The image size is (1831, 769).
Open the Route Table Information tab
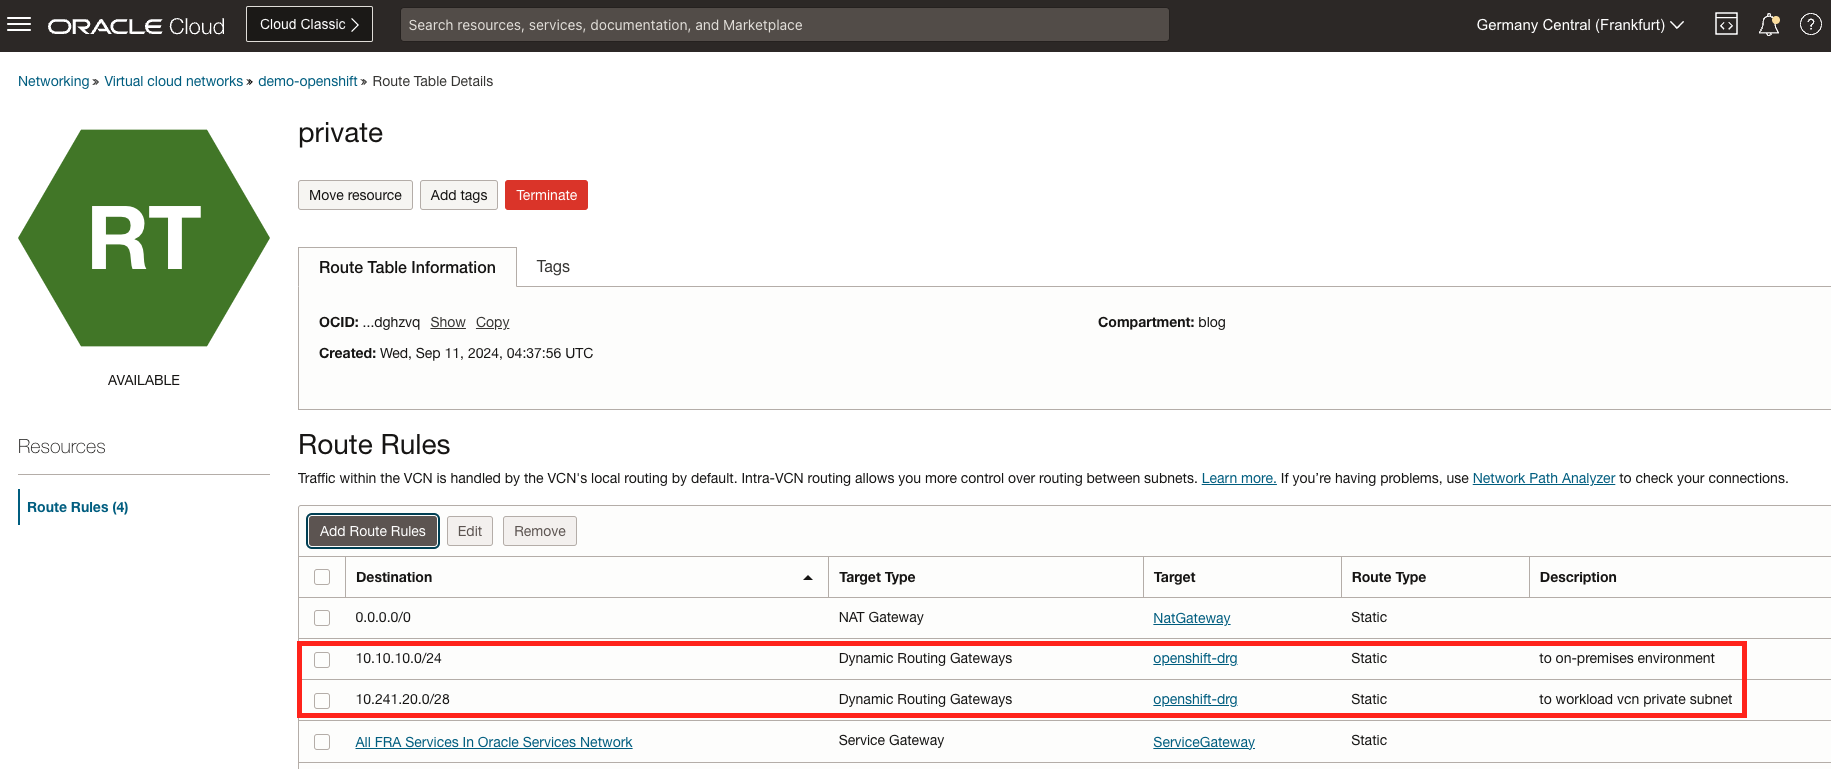407,267
